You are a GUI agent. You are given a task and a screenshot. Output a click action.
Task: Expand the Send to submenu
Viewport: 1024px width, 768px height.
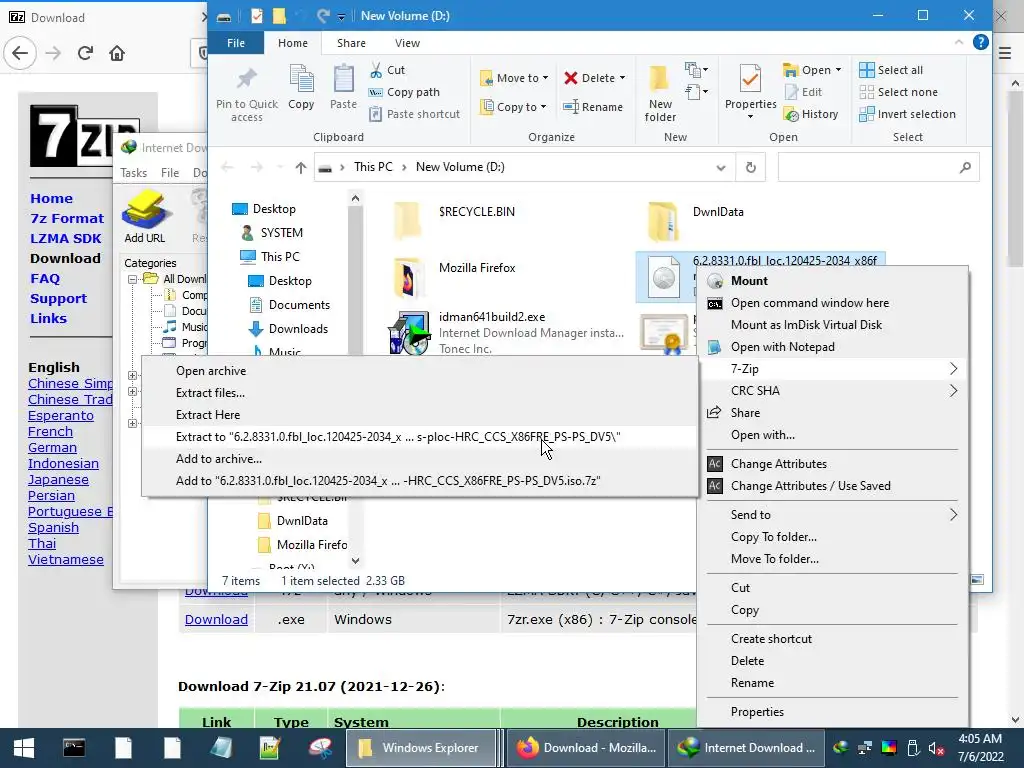coord(834,515)
